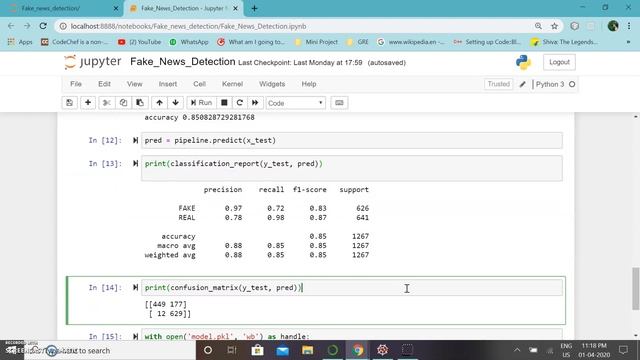Open the View menu

pos(135,84)
